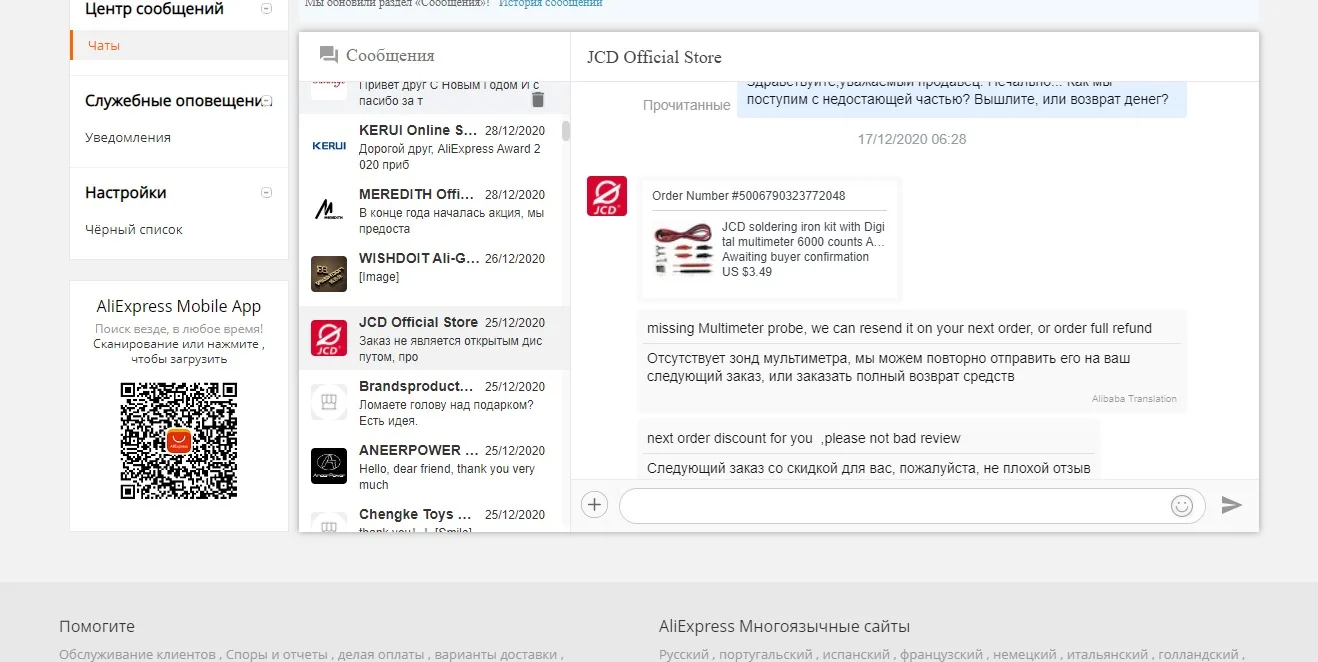Click the 17/12/2020 06:28 timestamp

(912, 139)
